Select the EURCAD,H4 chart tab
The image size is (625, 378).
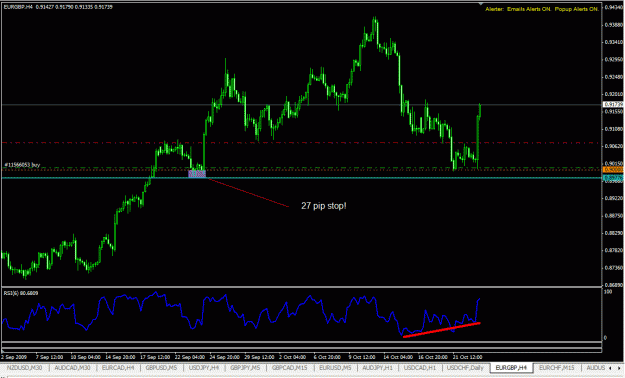(x=118, y=368)
